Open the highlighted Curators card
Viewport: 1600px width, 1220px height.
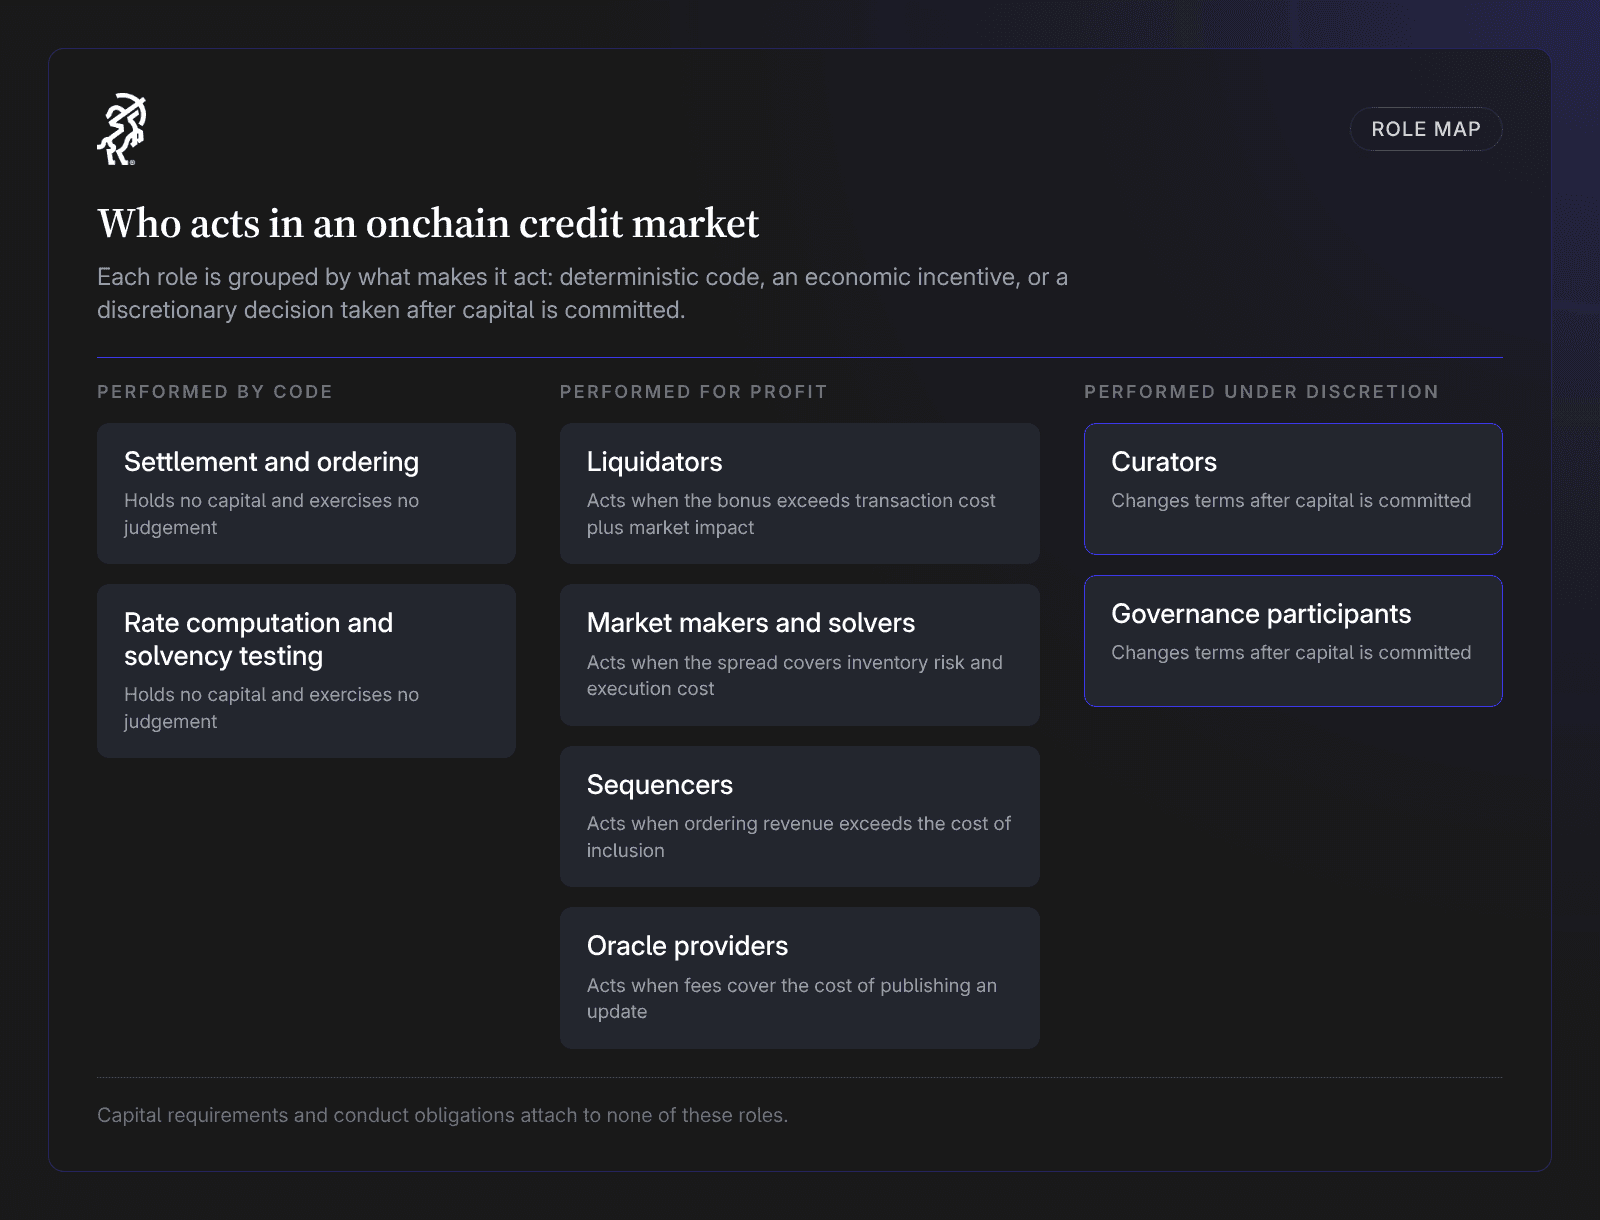tap(1293, 489)
